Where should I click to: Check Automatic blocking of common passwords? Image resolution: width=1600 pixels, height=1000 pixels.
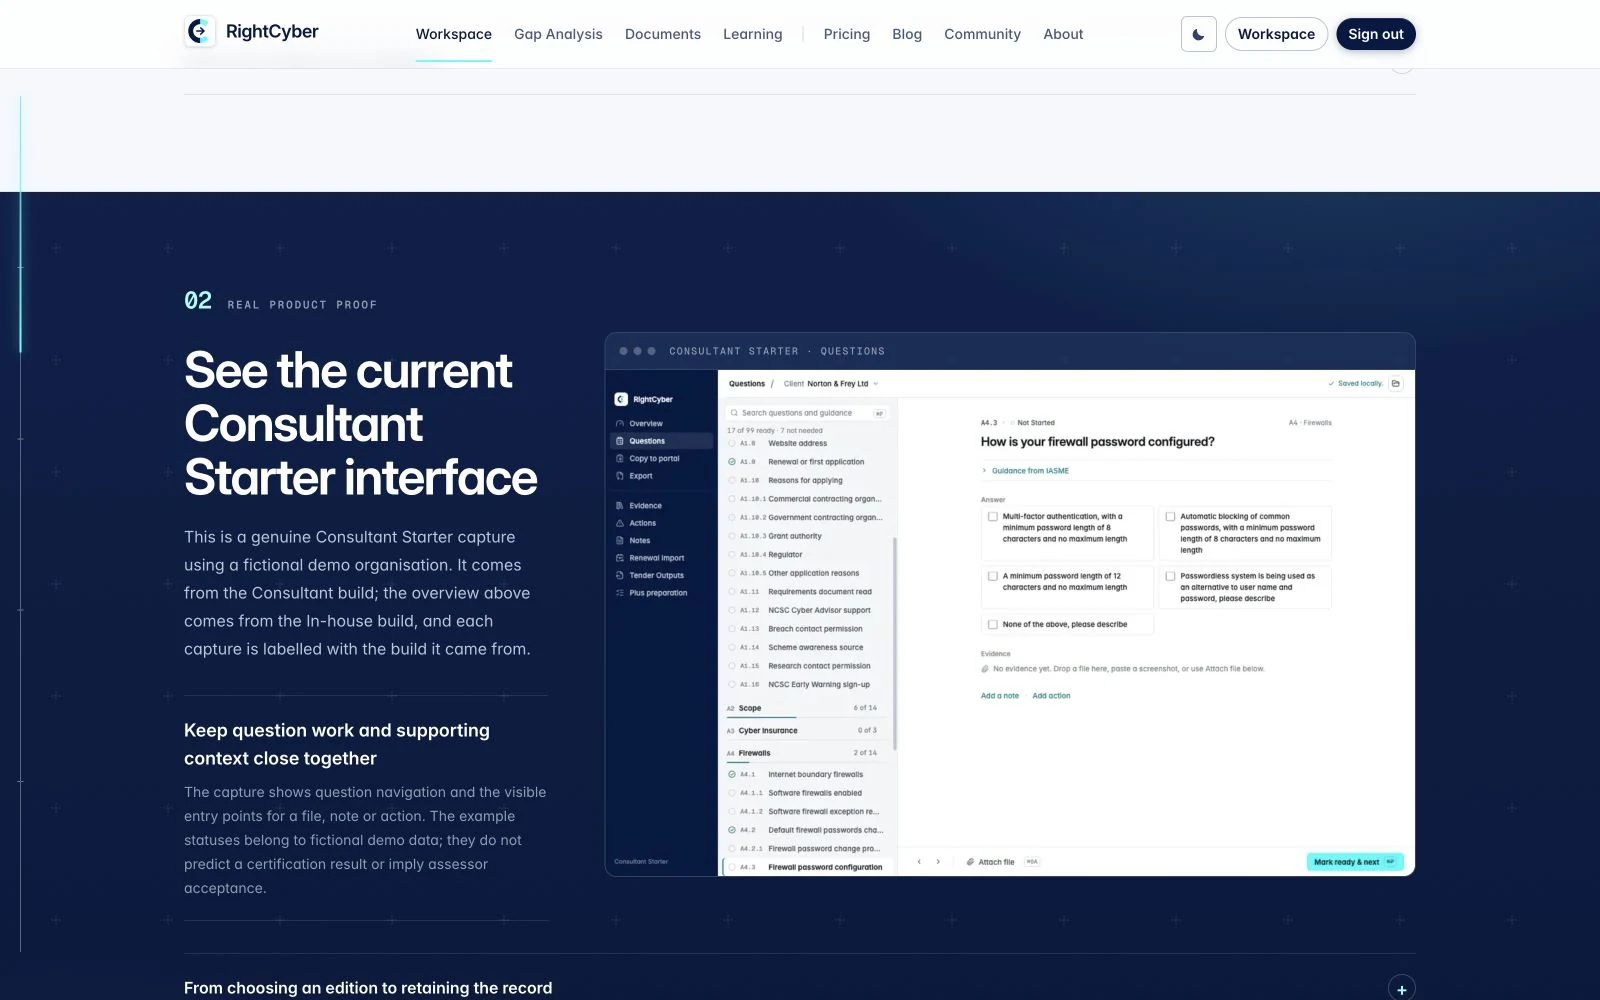pyautogui.click(x=1170, y=517)
